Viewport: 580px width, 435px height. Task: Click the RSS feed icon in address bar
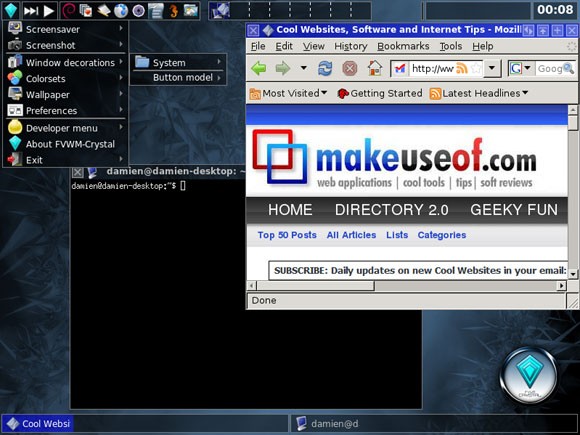pos(462,68)
